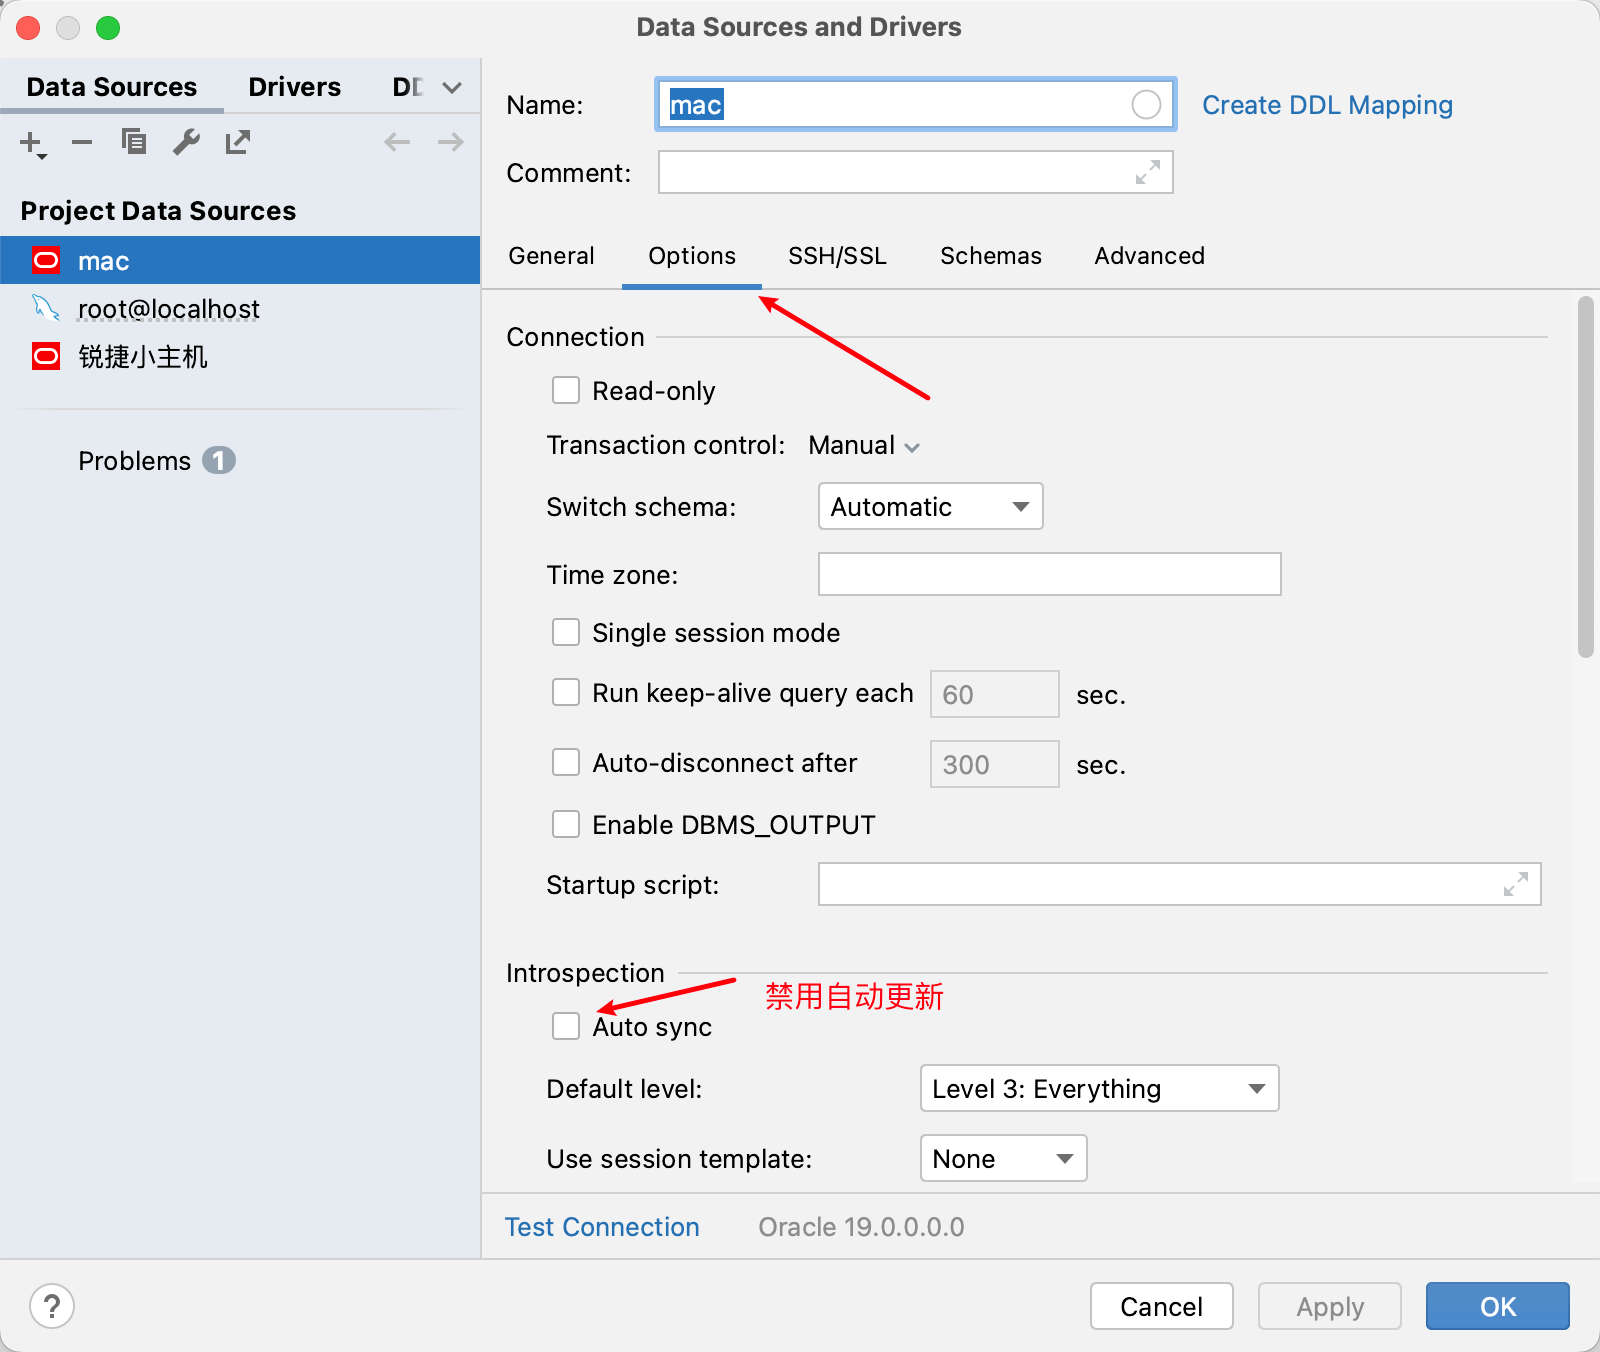
Task: Click the add data source plus icon
Action: 31,143
